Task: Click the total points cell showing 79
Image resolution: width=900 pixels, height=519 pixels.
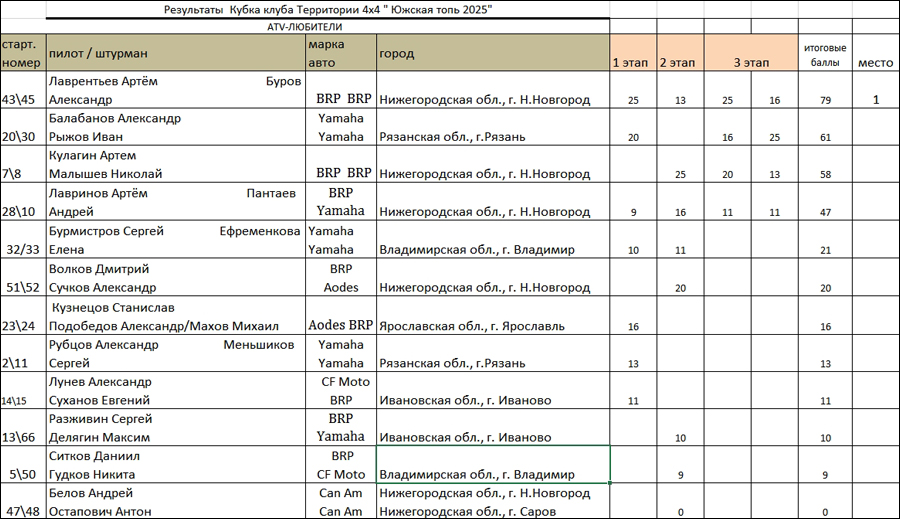Action: [825, 100]
